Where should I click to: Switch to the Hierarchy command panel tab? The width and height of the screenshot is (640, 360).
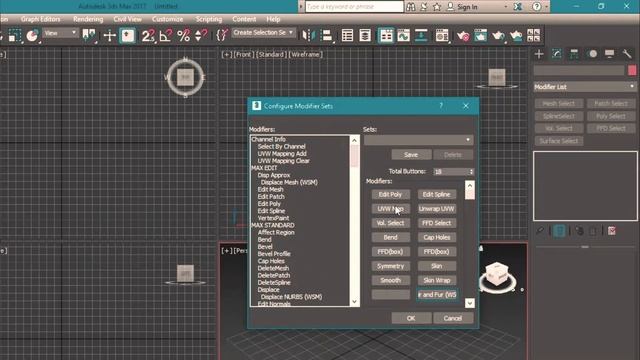pyautogui.click(x=574, y=54)
